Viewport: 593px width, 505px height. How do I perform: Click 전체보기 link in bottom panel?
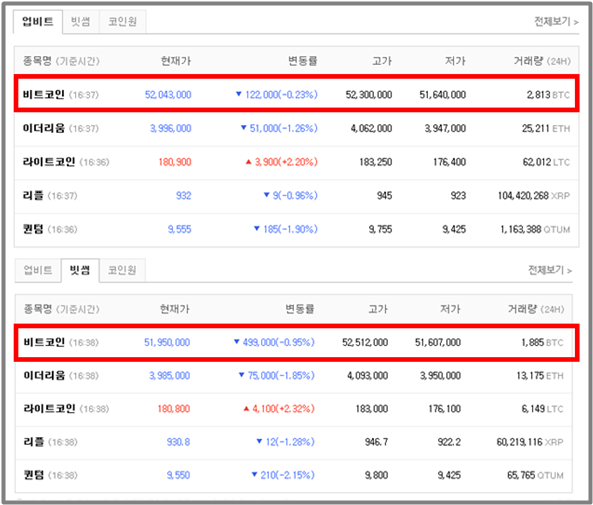click(x=550, y=270)
